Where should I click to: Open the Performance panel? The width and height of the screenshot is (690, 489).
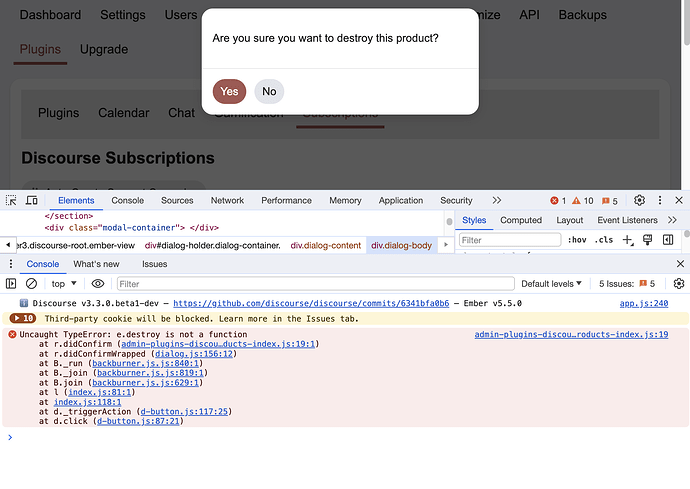(286, 201)
